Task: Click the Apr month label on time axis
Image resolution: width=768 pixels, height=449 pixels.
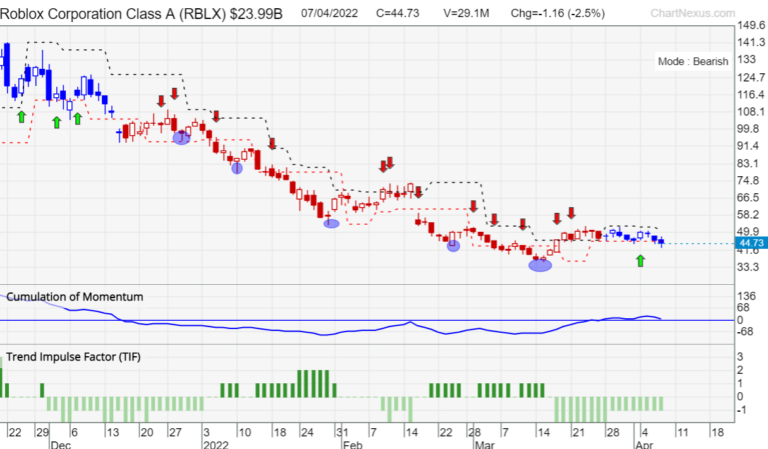Action: coord(644,444)
